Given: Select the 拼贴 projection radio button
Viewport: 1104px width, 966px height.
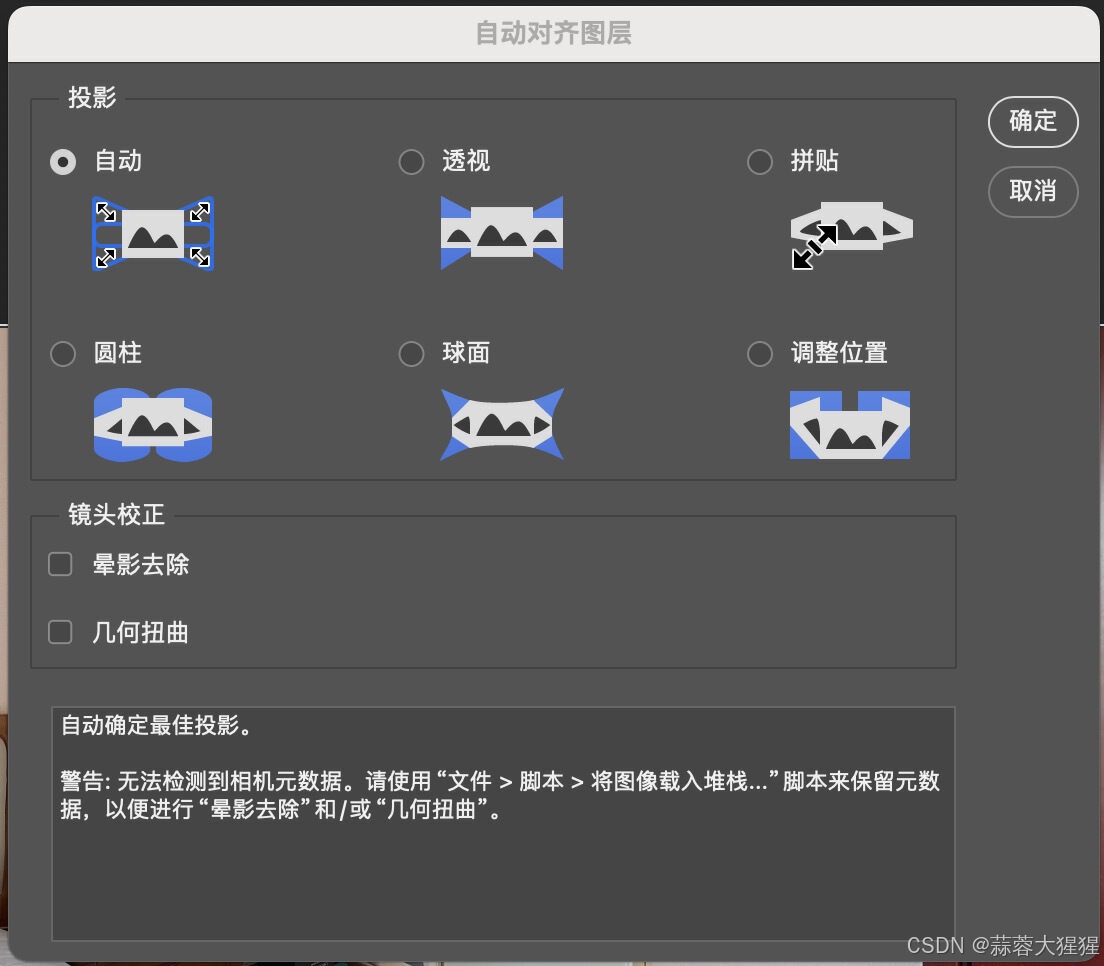Looking at the screenshot, I should coord(760,162).
